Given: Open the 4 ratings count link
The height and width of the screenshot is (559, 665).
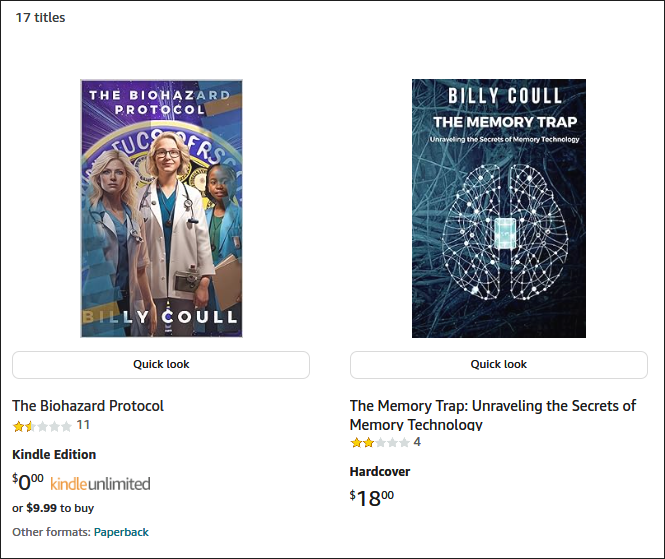Looking at the screenshot, I should click(417, 442).
